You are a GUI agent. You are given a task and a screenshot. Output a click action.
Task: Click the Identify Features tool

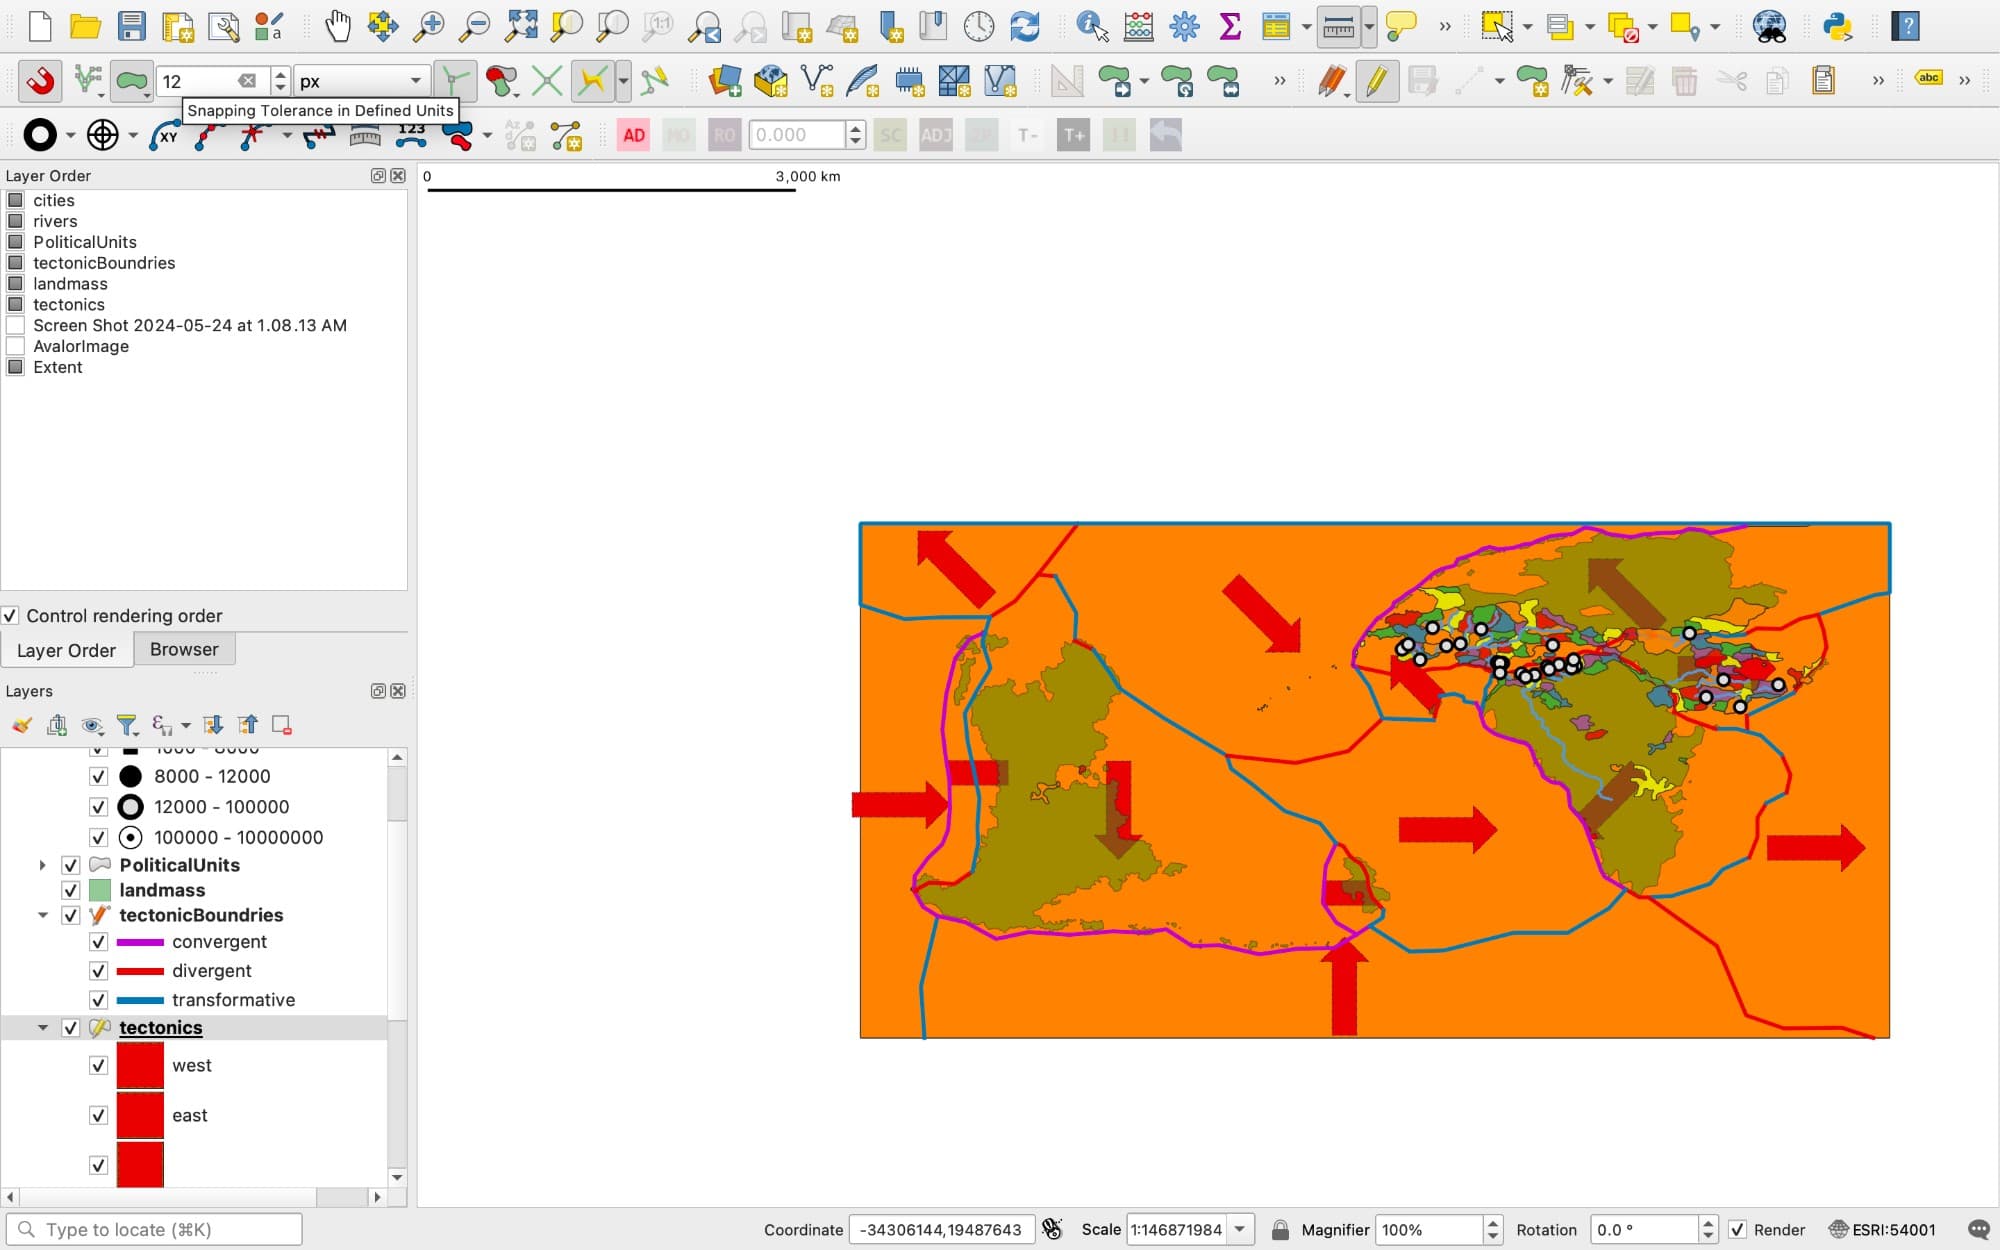coord(1091,27)
